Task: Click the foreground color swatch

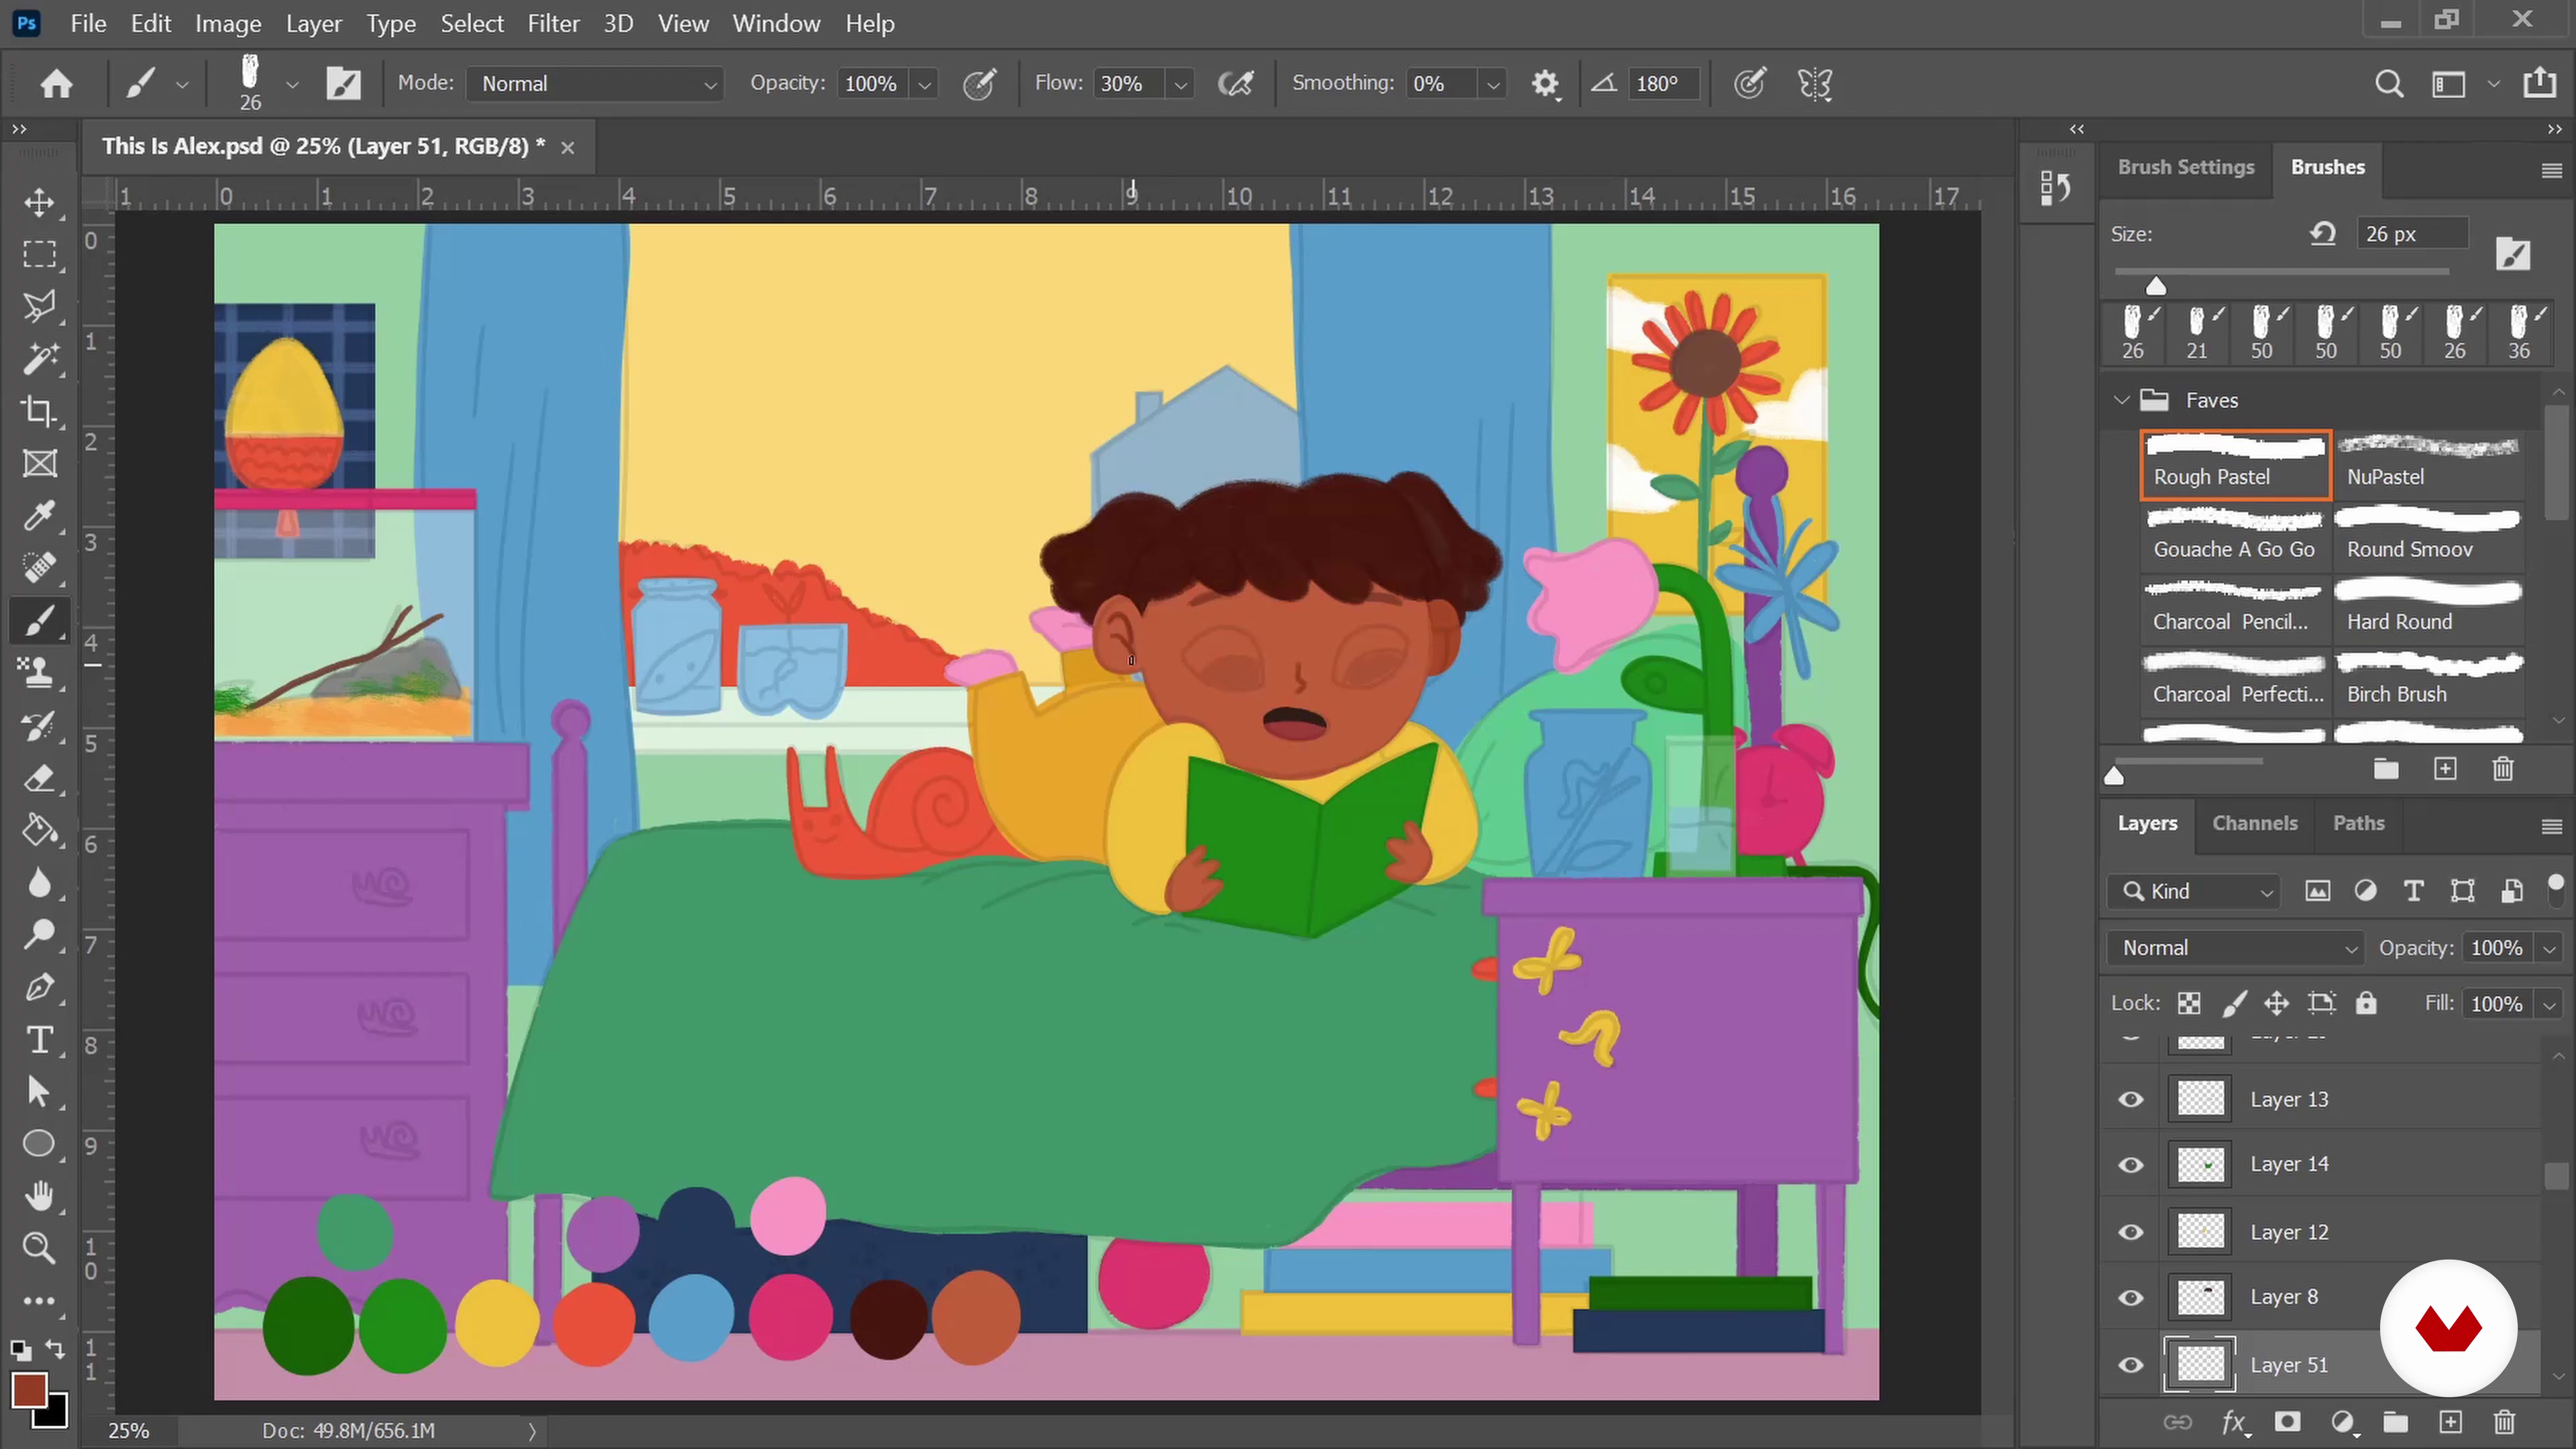Action: tap(29, 1389)
